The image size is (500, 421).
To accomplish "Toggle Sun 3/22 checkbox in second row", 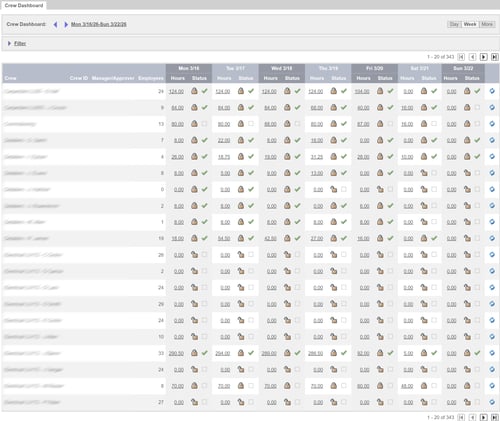I will pos(477,107).
